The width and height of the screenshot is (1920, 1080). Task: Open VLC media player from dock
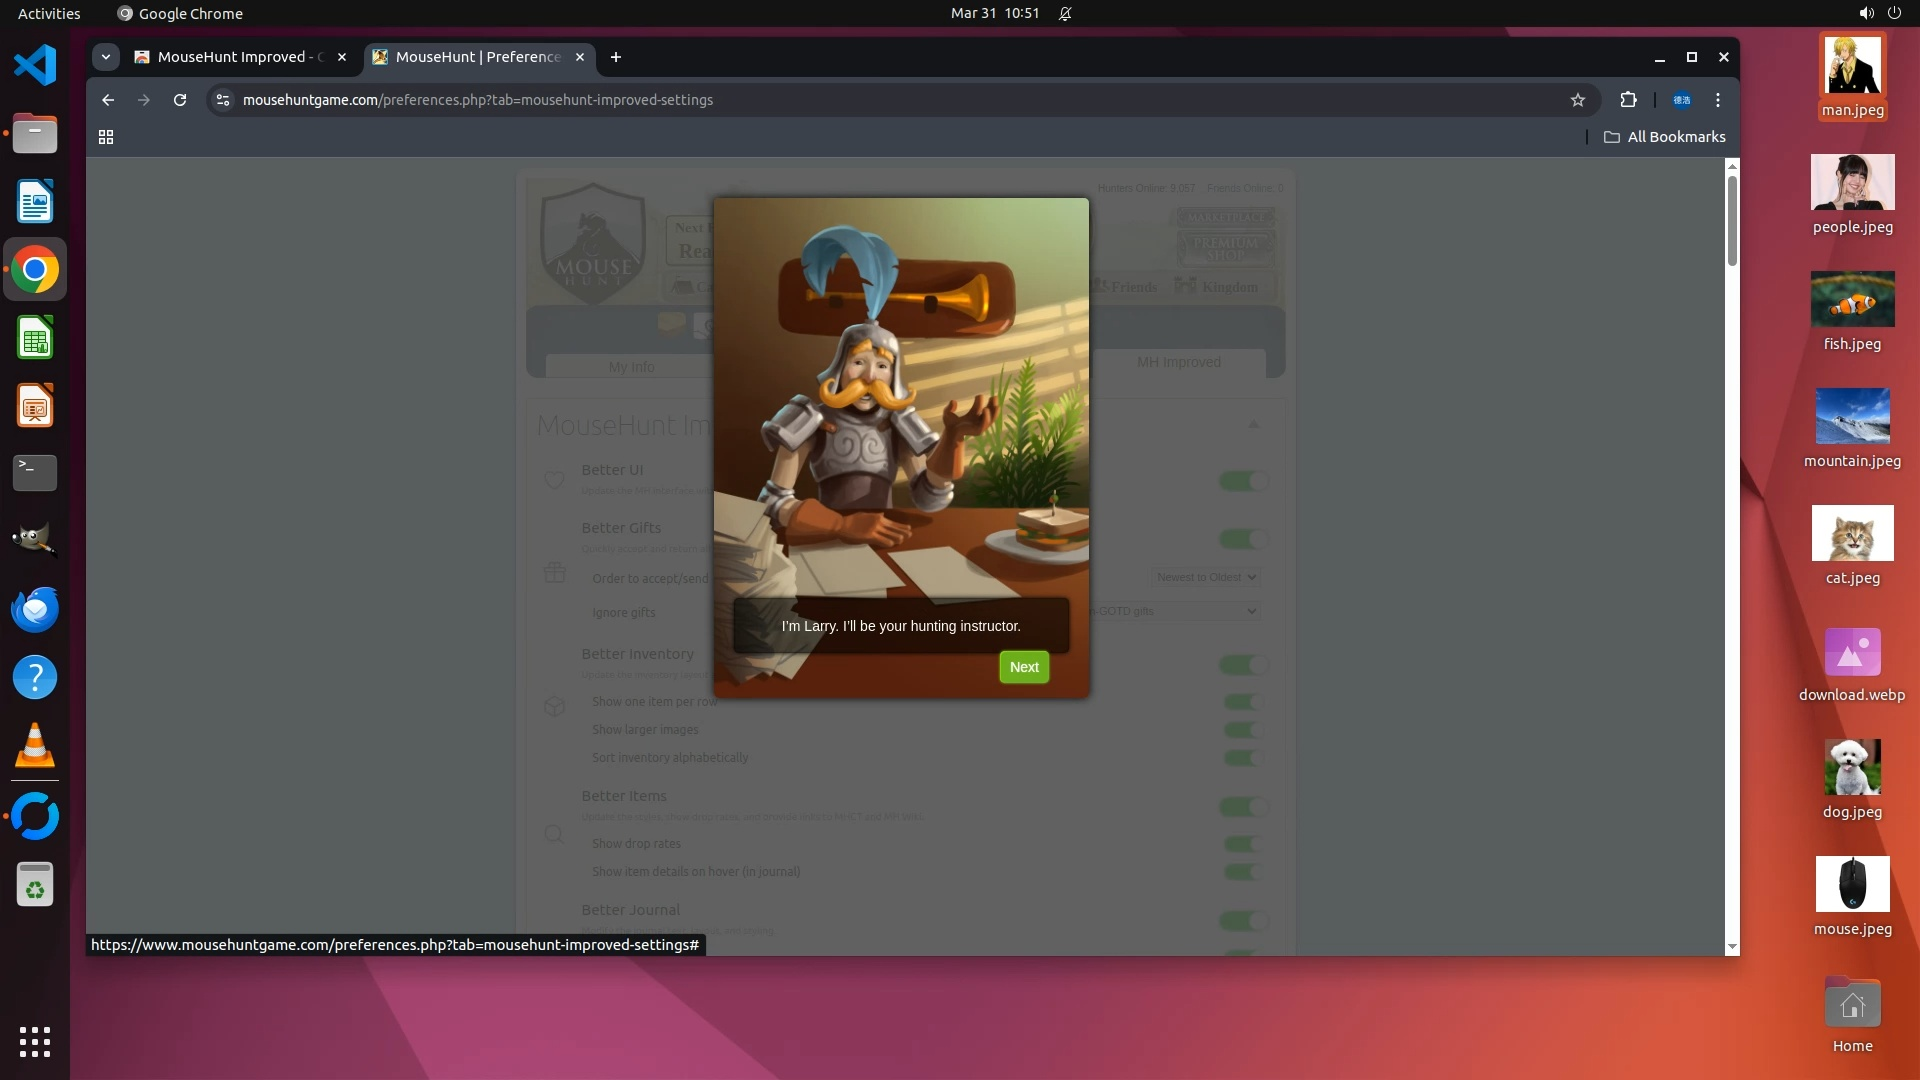[x=35, y=747]
